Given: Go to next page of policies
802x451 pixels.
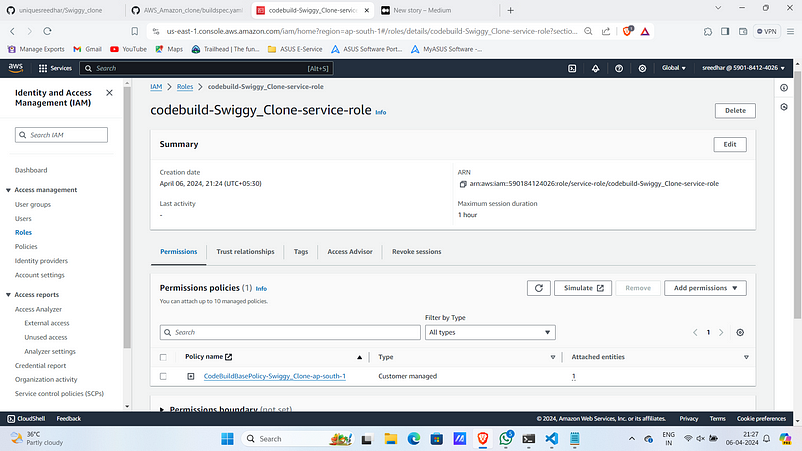Looking at the screenshot, I should coord(721,332).
